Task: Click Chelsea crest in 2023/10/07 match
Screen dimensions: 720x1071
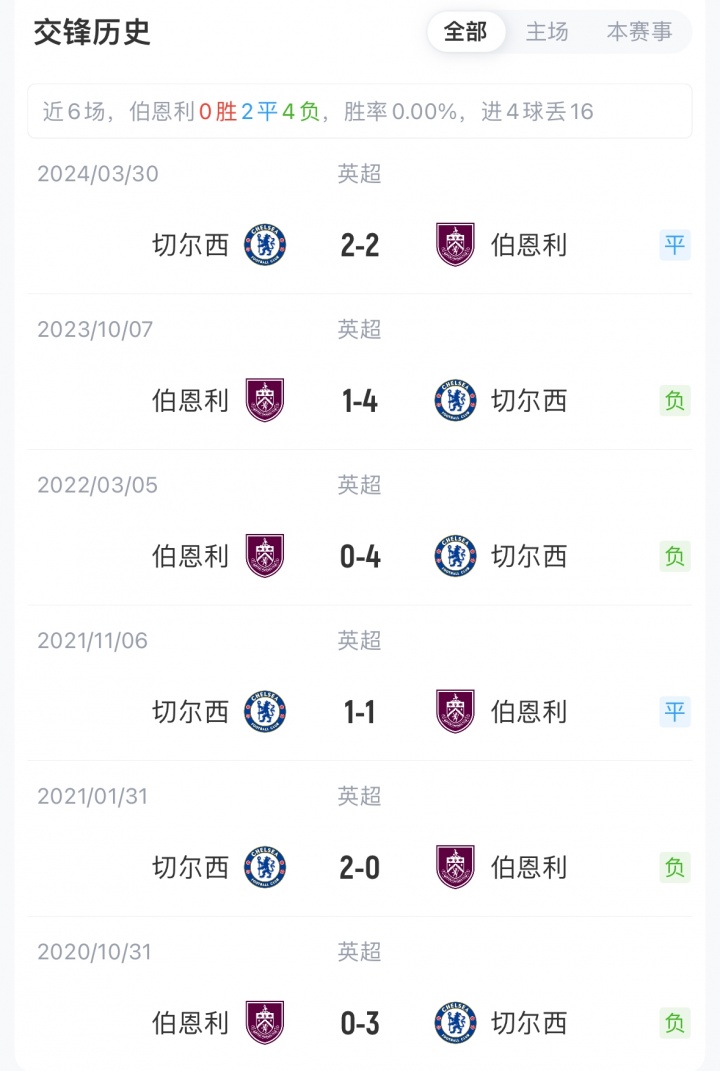Action: [x=455, y=401]
